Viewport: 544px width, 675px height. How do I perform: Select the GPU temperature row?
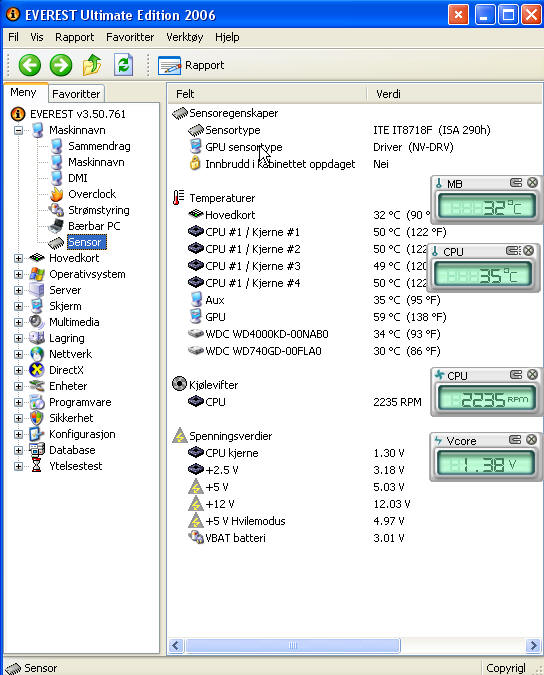(x=317, y=317)
